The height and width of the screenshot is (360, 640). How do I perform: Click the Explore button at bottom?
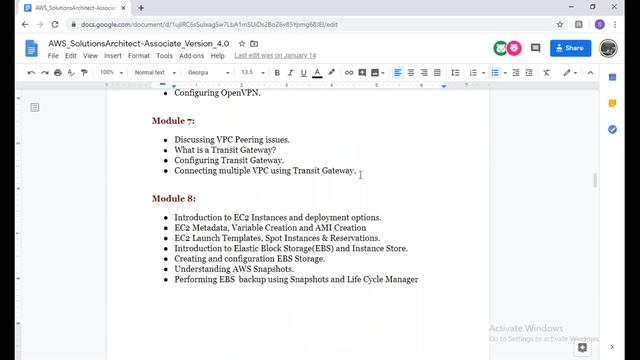click(x=582, y=348)
